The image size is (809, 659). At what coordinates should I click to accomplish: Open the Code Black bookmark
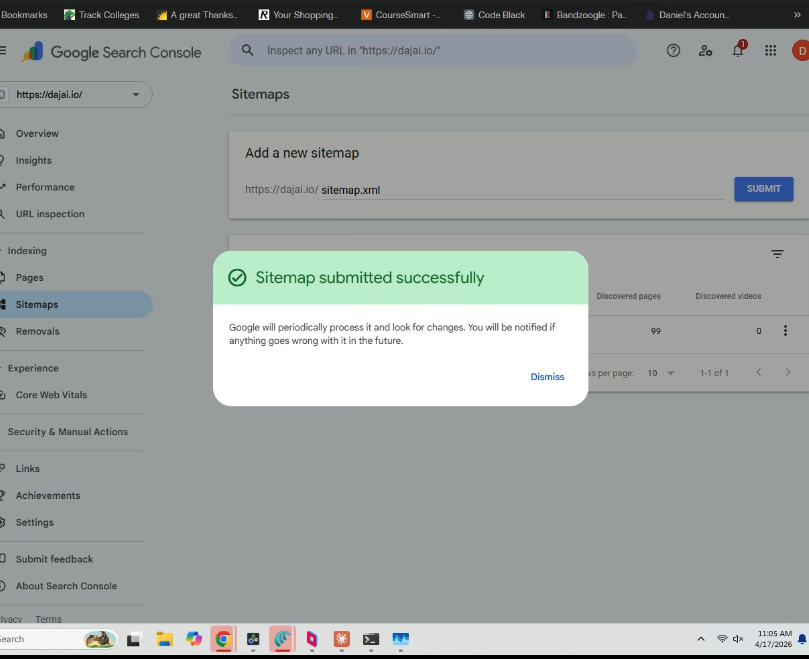[495, 15]
